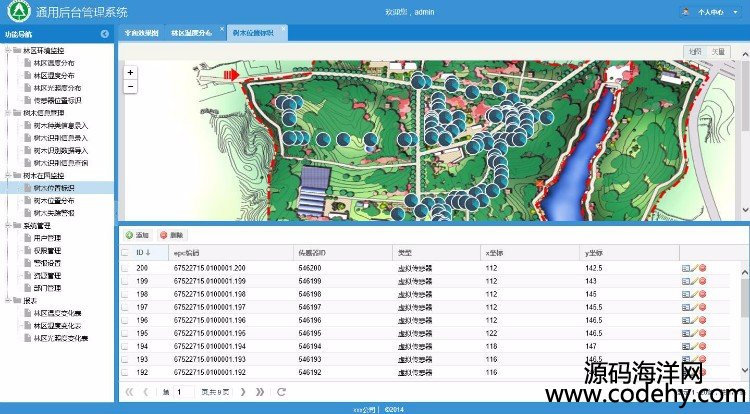Screen dimensions: 750x414
Task: Check the box for row ID 196
Action: 125,320
